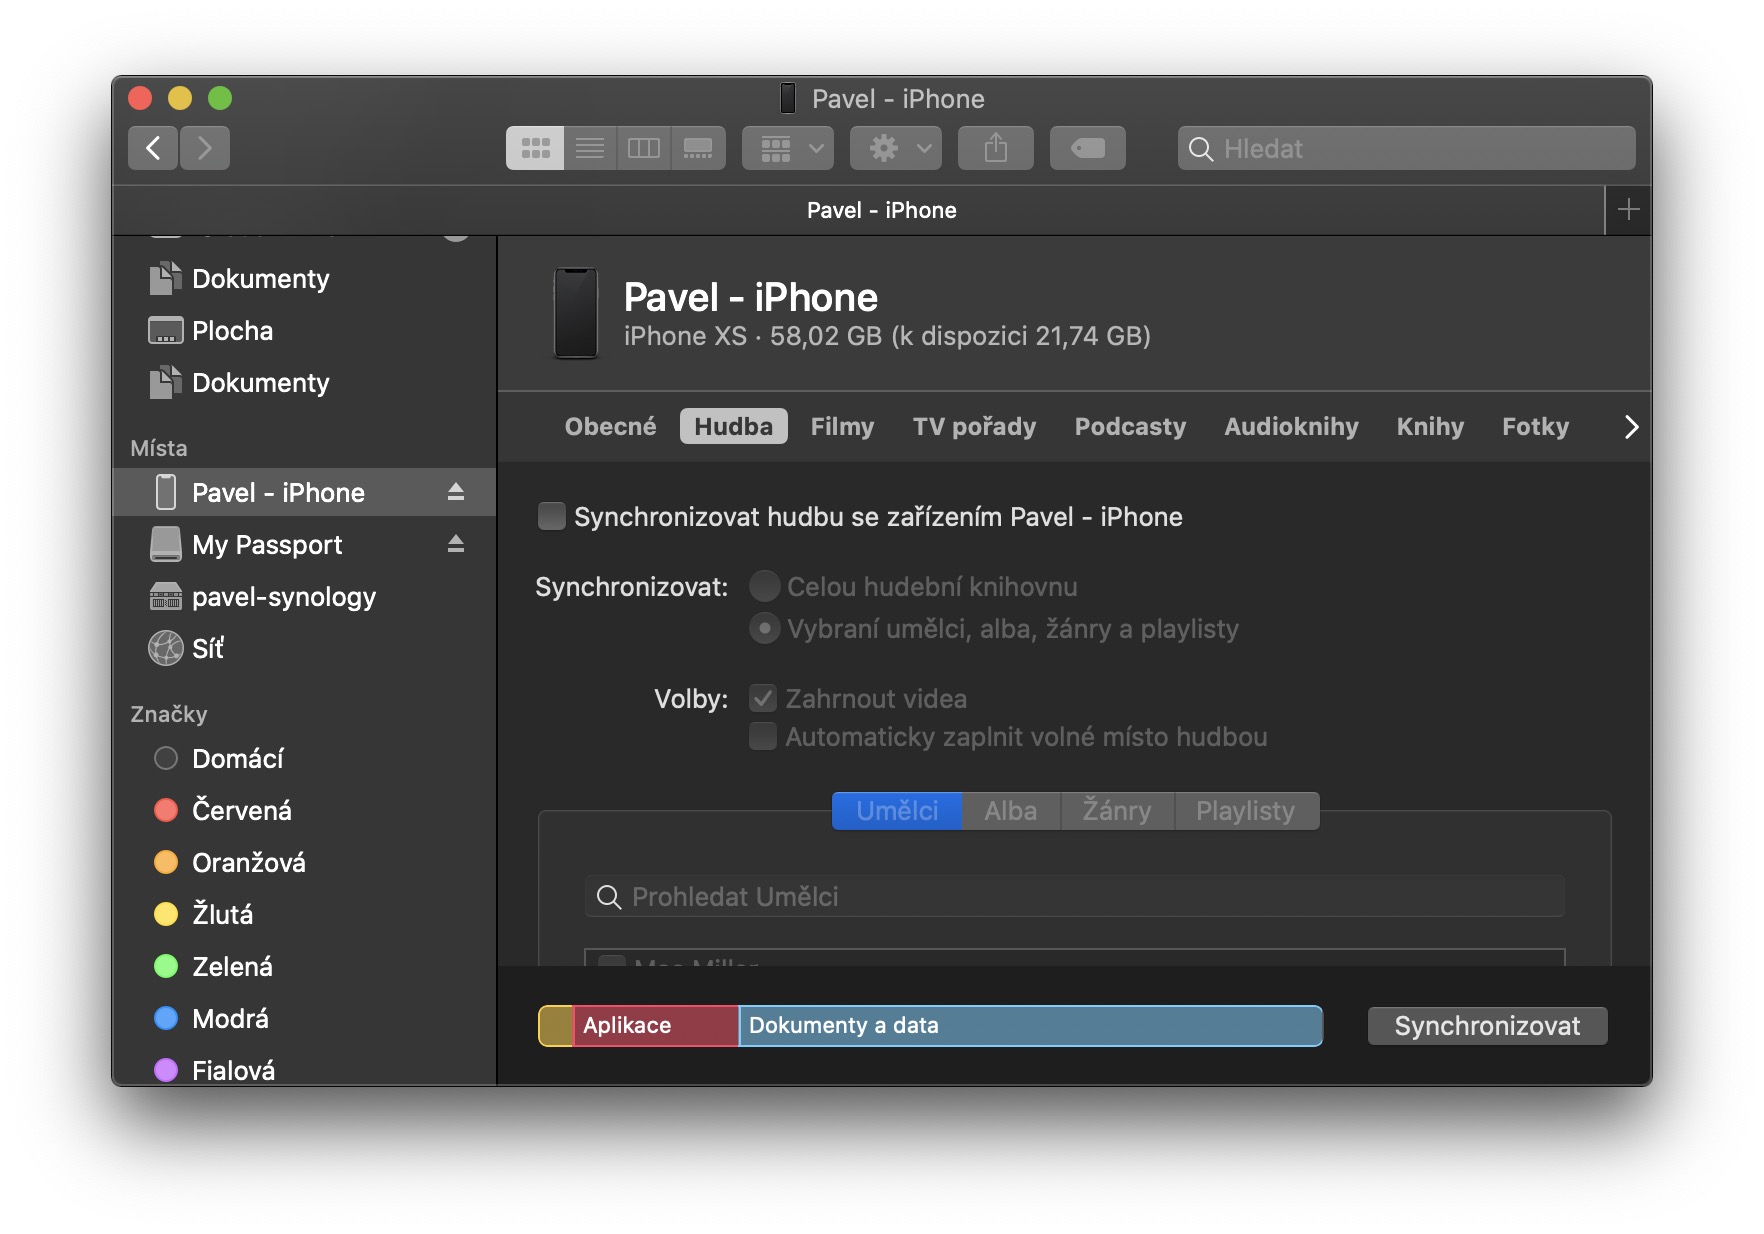Image resolution: width=1764 pixels, height=1234 pixels.
Task: Click the Prohledat Umělci search field
Action: tap(1075, 896)
